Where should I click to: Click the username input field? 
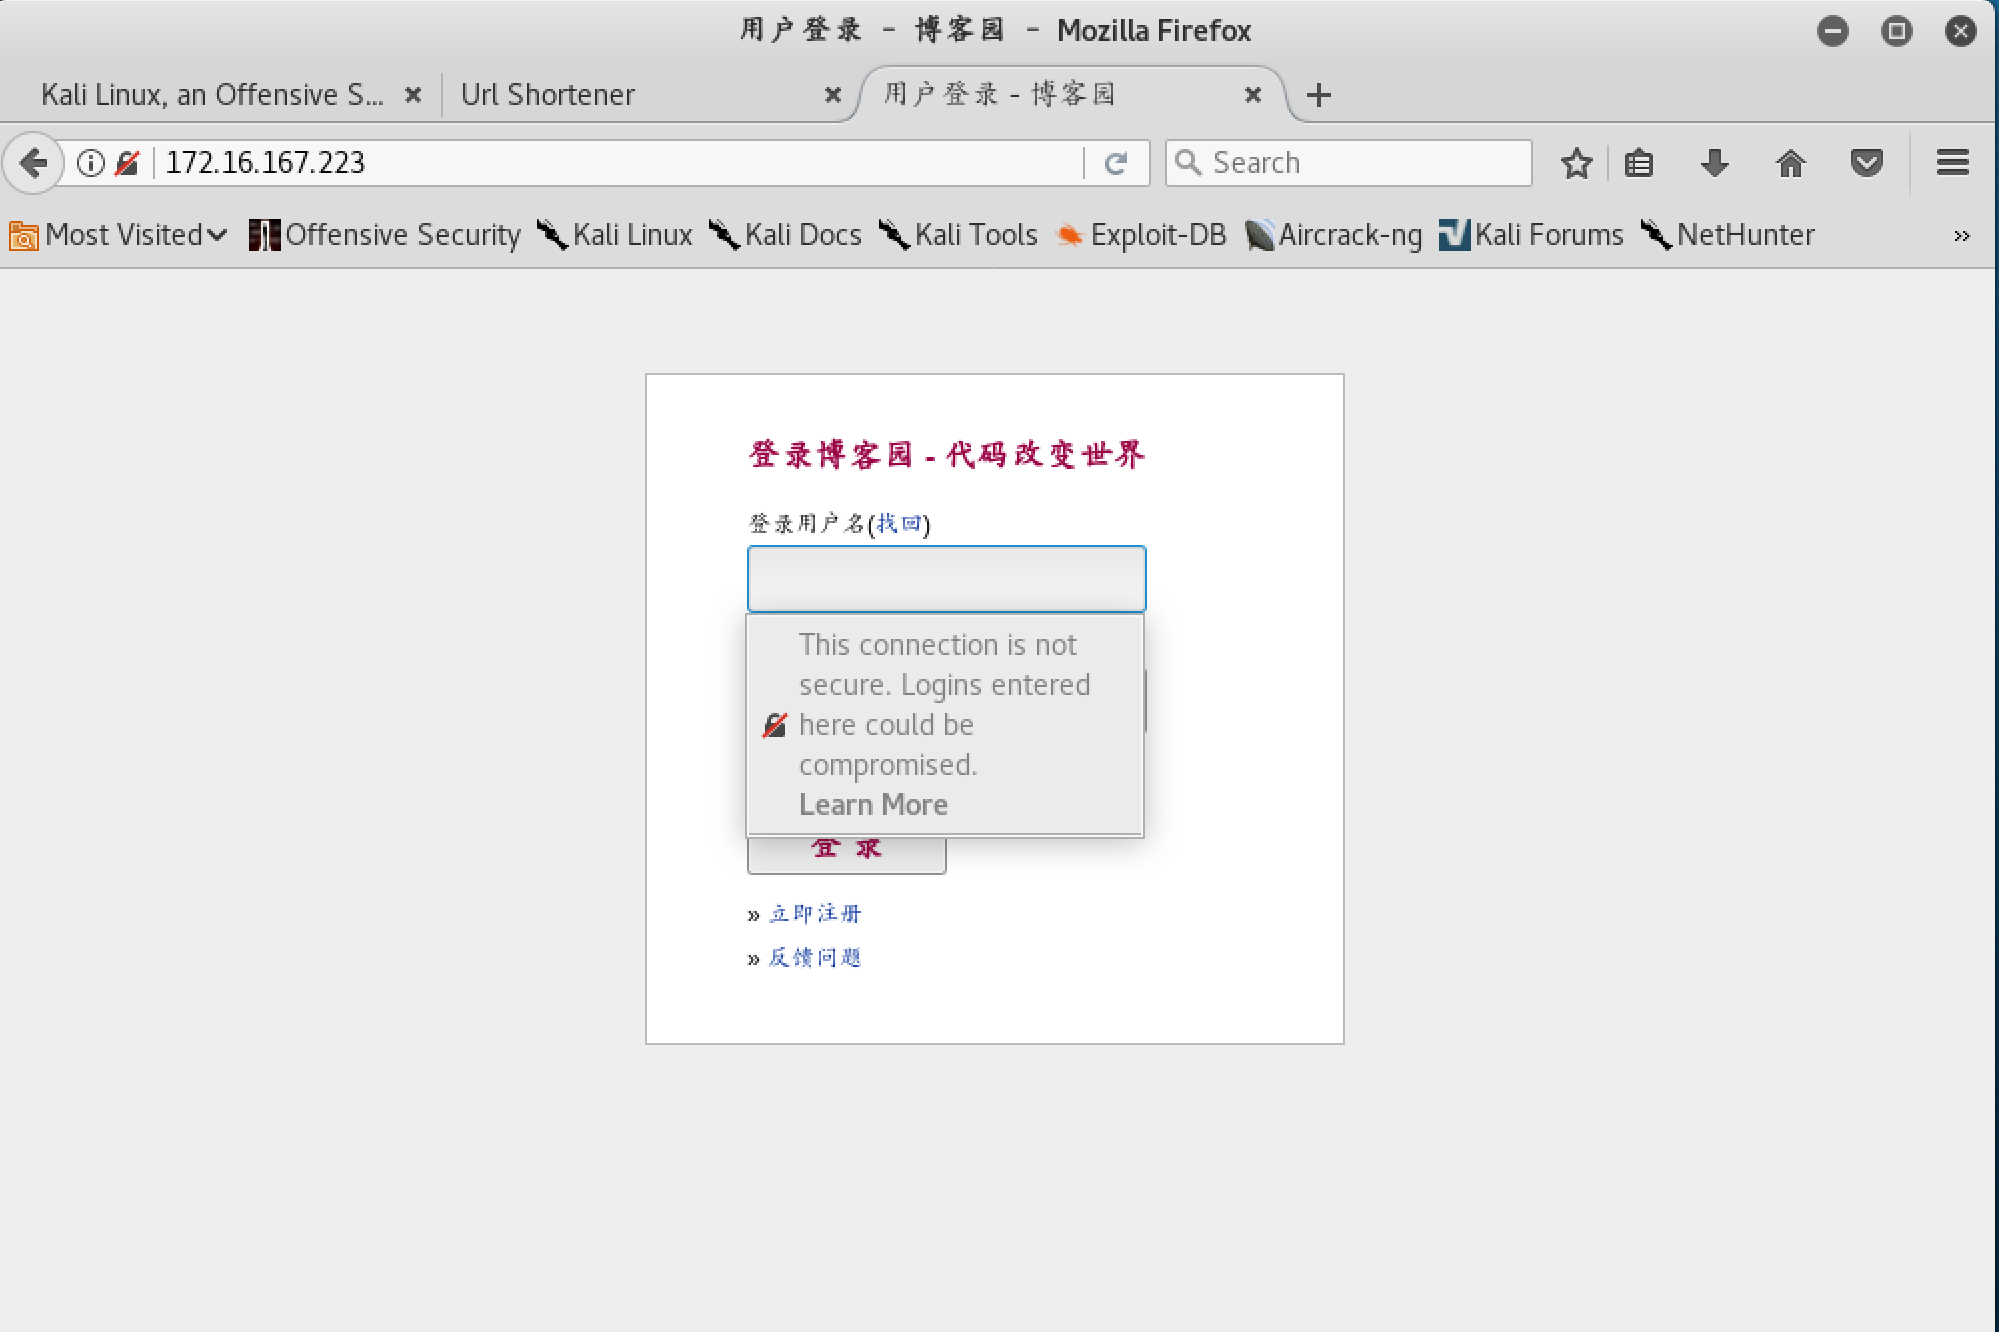tap(947, 578)
